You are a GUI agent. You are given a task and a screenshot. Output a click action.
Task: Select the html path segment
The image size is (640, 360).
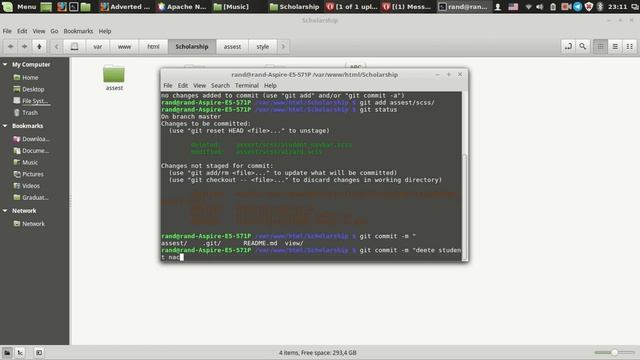click(153, 47)
